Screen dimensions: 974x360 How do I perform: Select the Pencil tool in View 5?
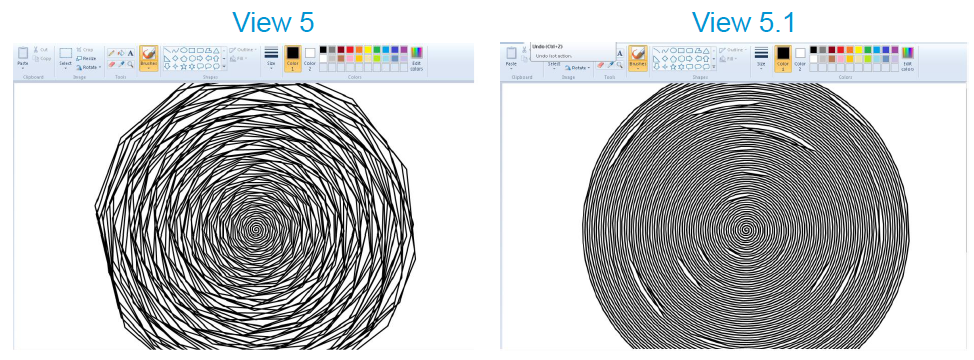tap(112, 53)
